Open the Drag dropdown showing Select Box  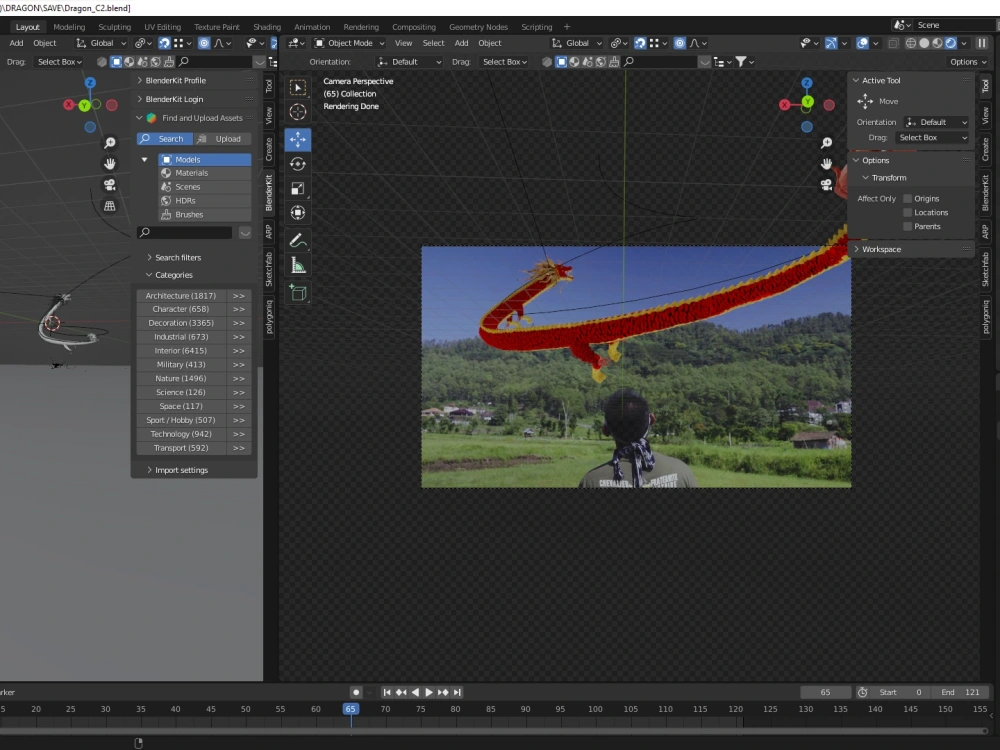coord(505,61)
